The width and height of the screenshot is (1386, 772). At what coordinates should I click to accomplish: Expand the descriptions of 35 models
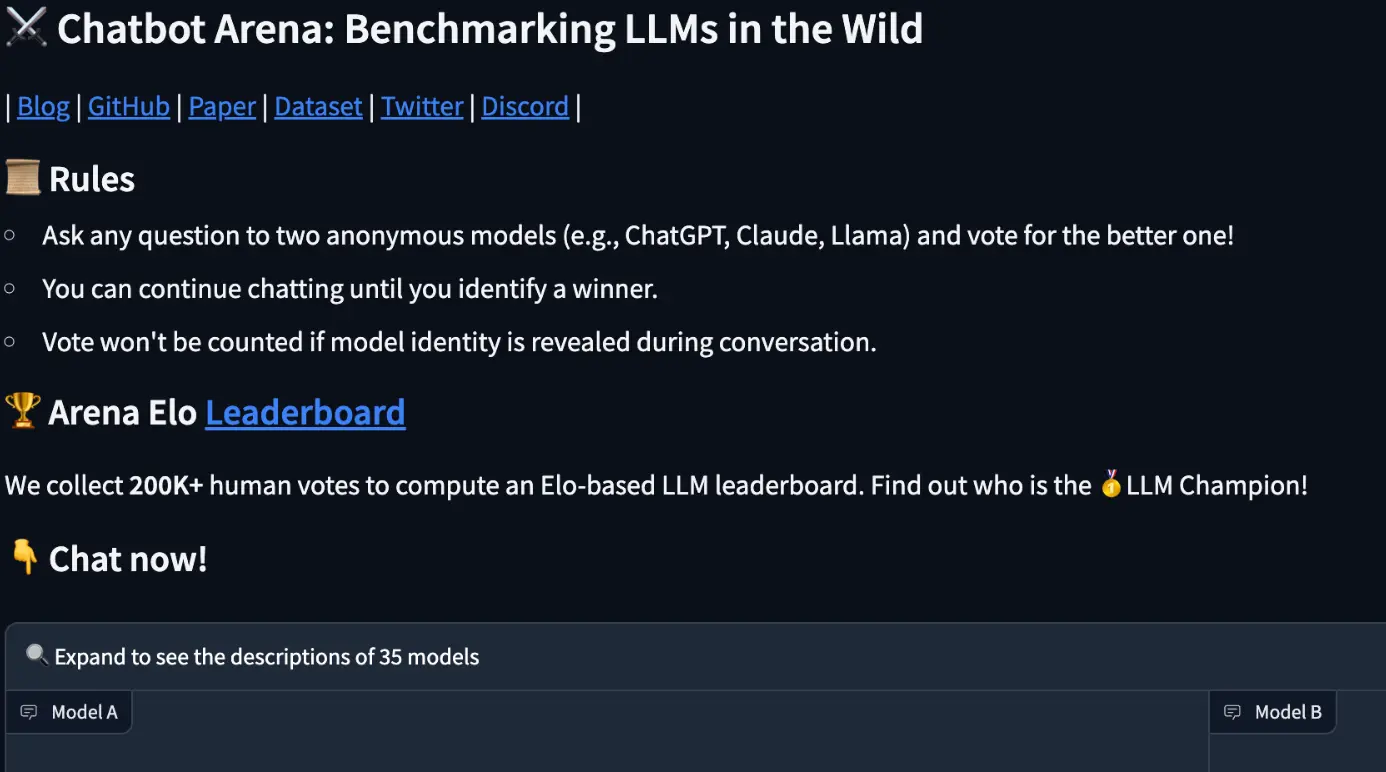(x=695, y=657)
